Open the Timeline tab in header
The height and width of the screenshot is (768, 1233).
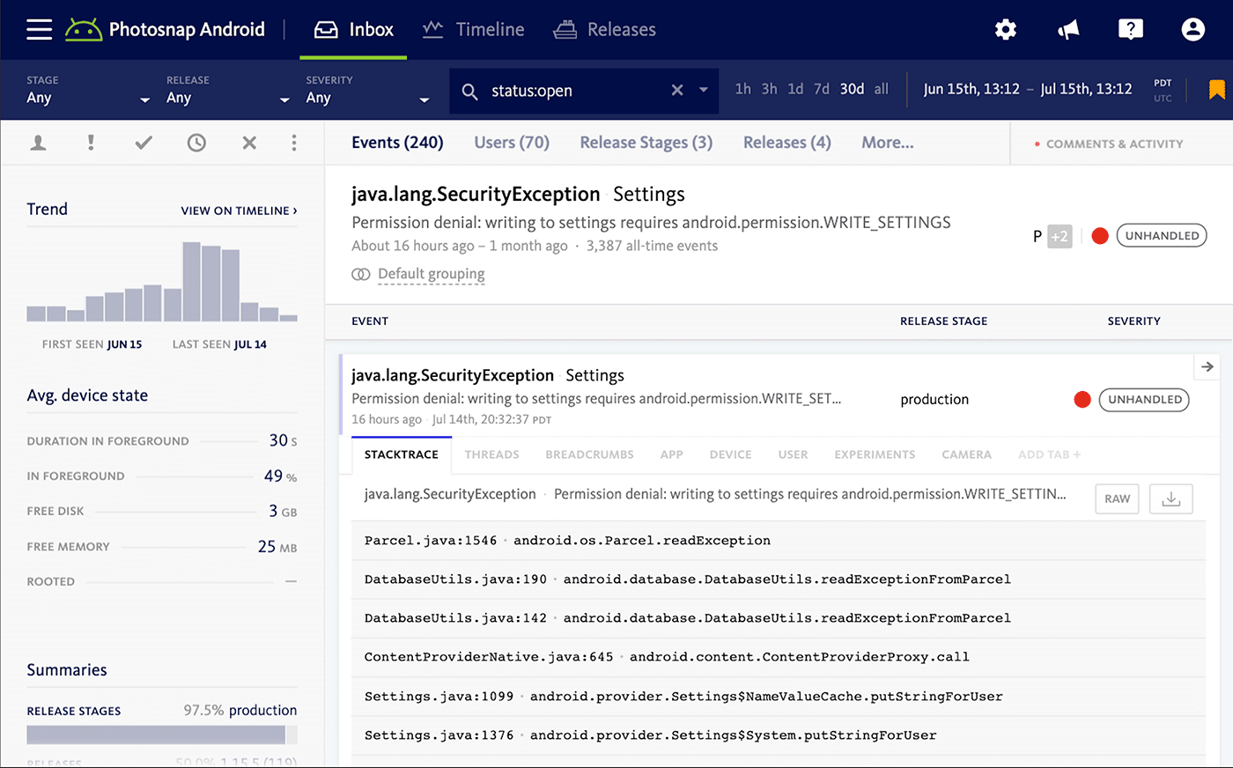[x=474, y=29]
